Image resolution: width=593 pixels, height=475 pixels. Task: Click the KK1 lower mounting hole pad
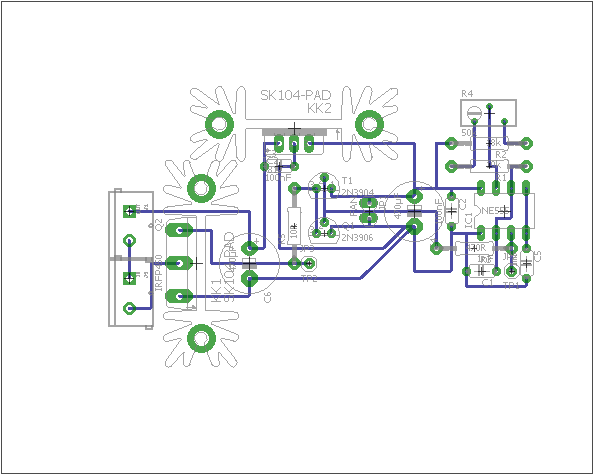click(202, 338)
